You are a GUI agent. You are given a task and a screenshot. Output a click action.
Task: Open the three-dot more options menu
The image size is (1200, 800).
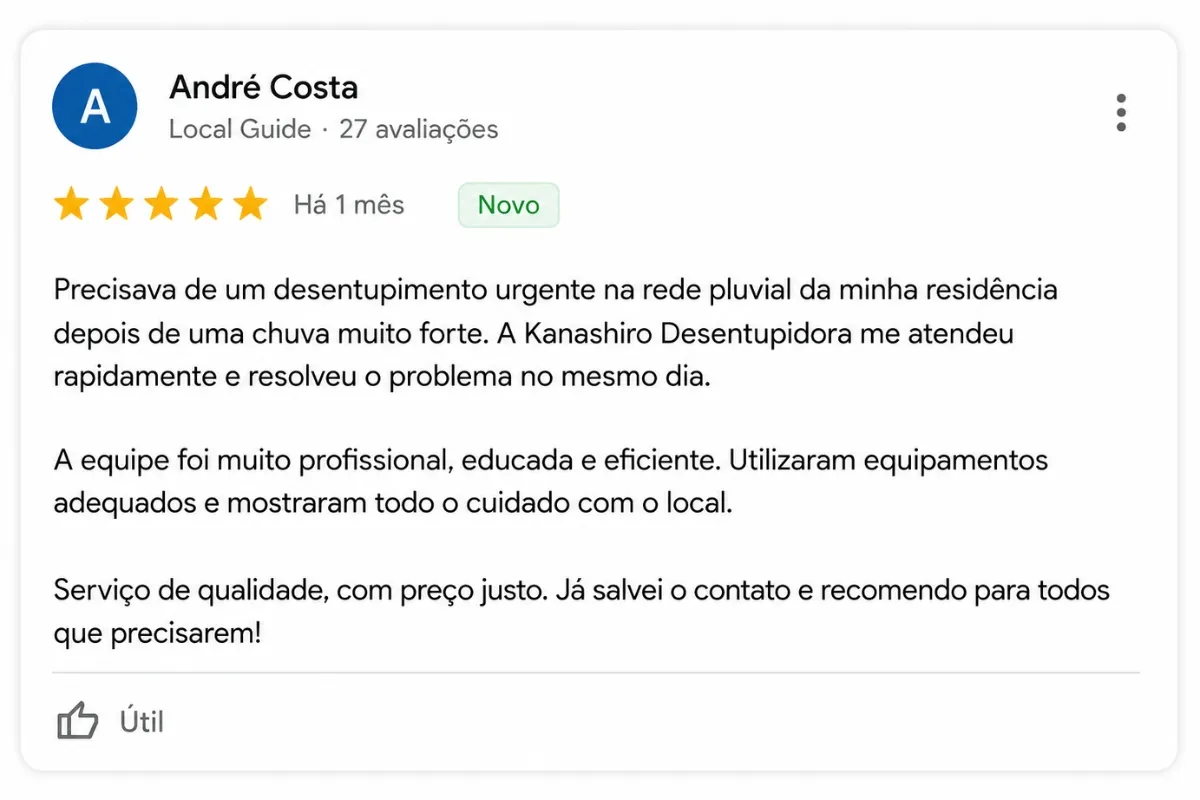point(1121,113)
